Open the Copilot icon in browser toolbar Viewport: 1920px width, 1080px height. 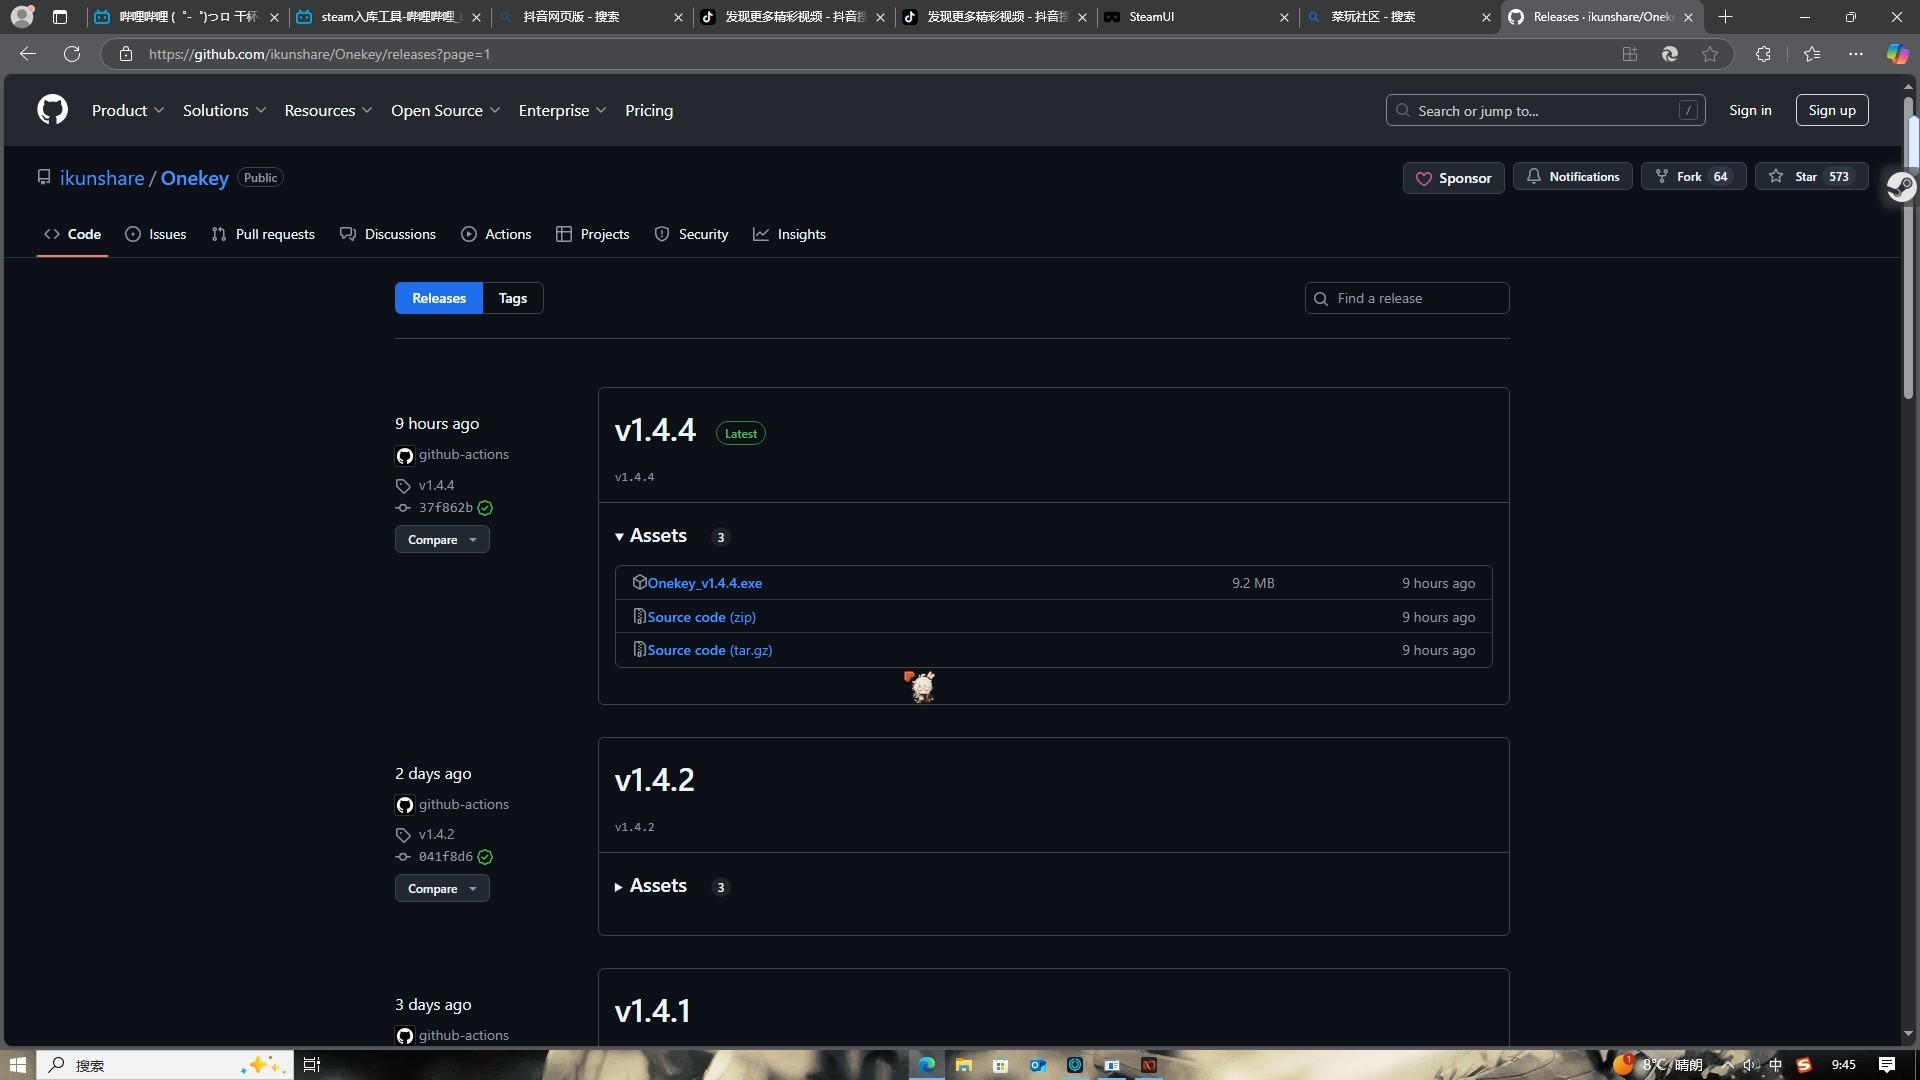click(x=1897, y=54)
